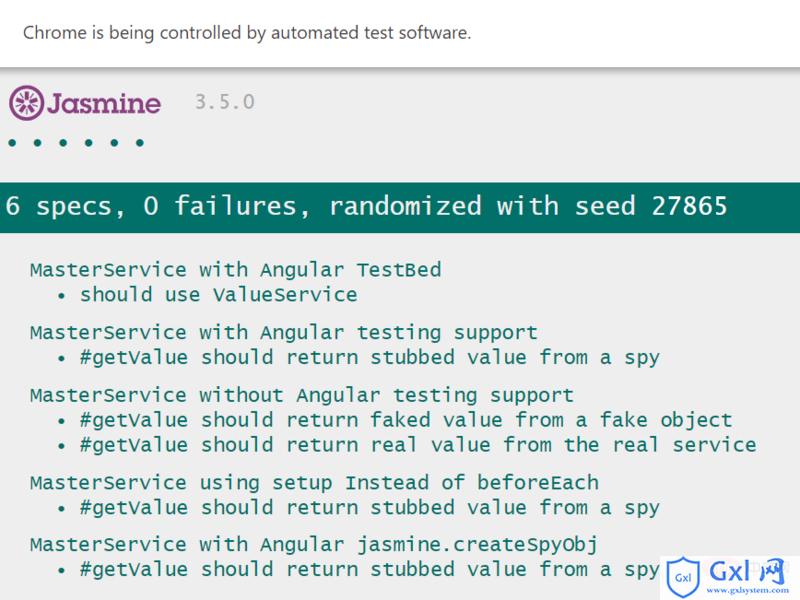Click the third green spec dot

pyautogui.click(x=63, y=143)
